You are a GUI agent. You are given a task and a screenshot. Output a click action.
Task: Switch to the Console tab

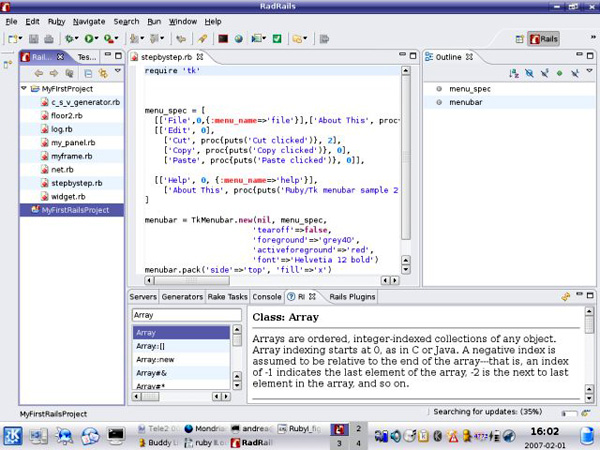267,297
